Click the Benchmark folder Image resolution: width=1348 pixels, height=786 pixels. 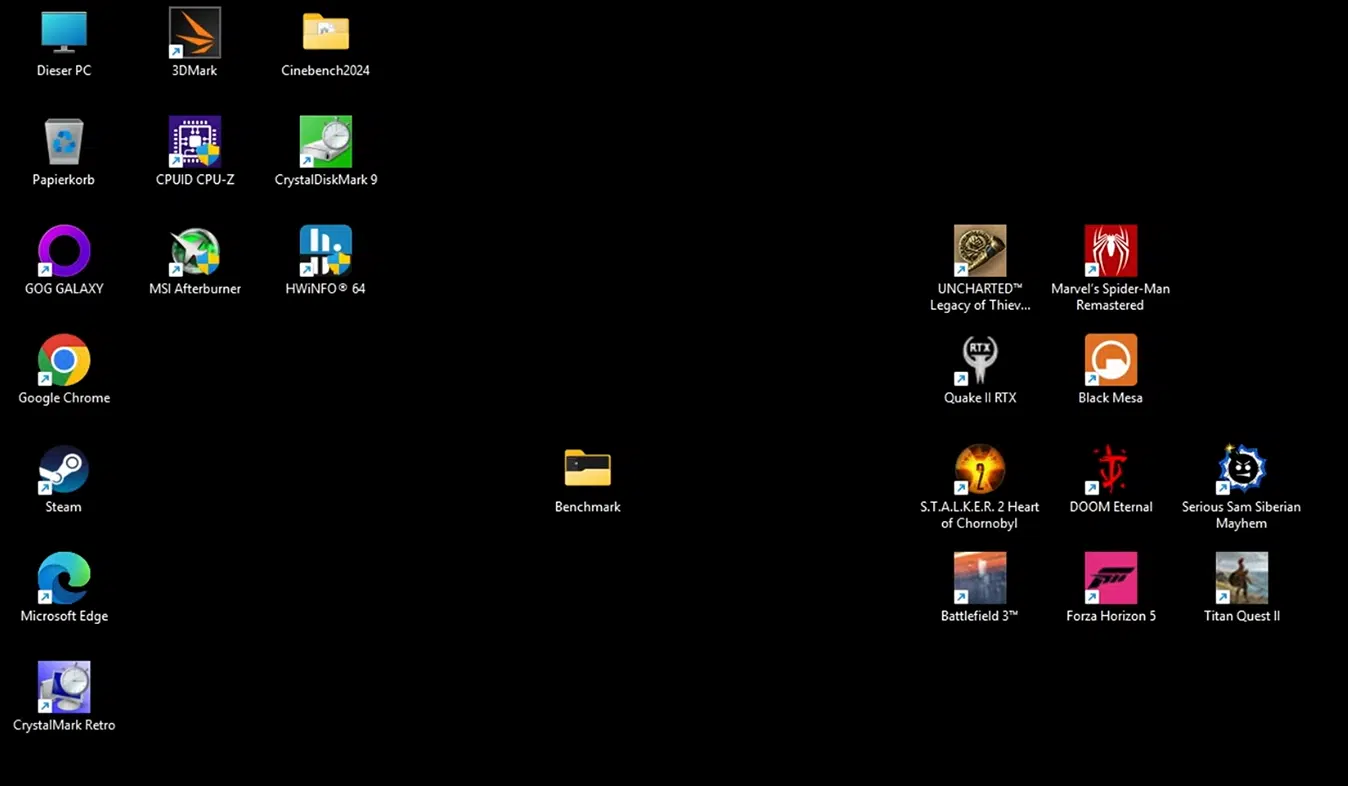tap(588, 470)
